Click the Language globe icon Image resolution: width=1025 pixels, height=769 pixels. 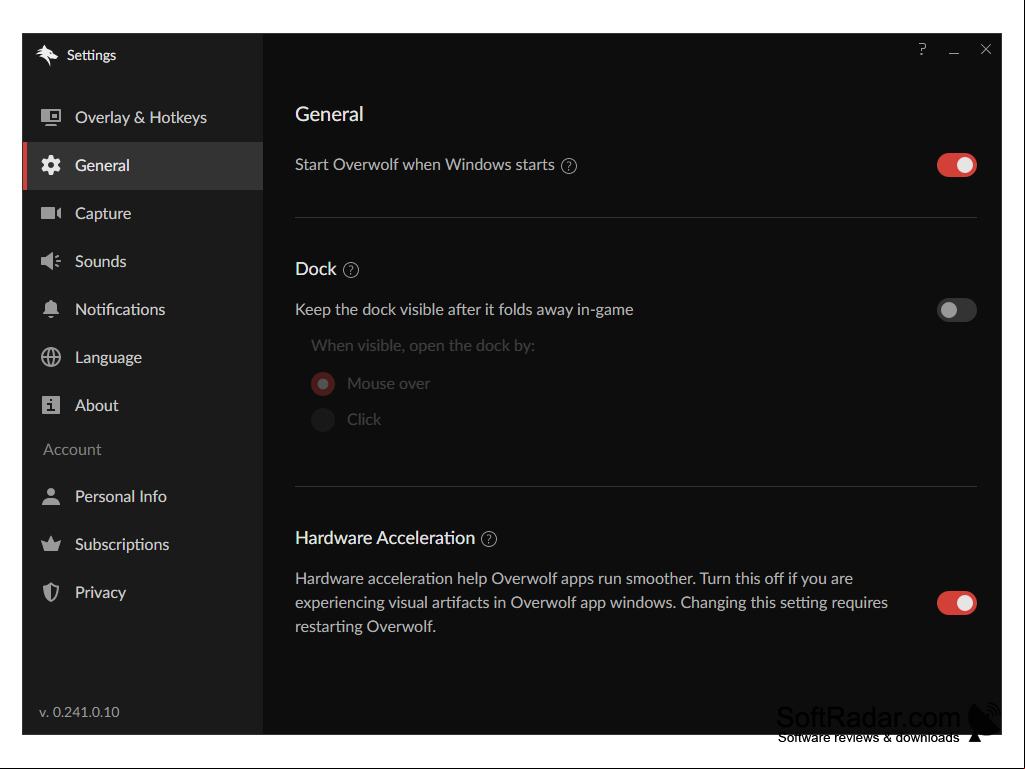coord(51,357)
